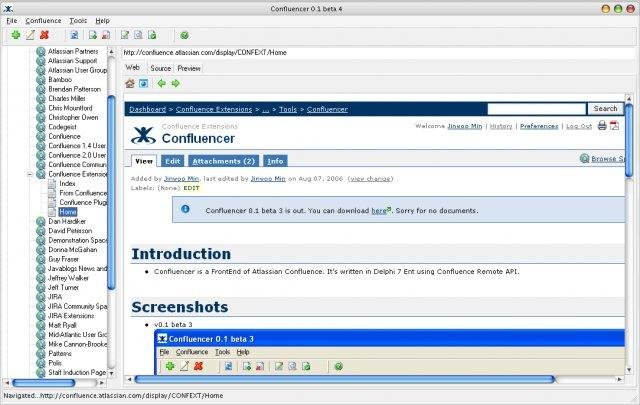Image resolution: width=640 pixels, height=405 pixels.
Task: Open the page Info tab
Action: pos(275,161)
